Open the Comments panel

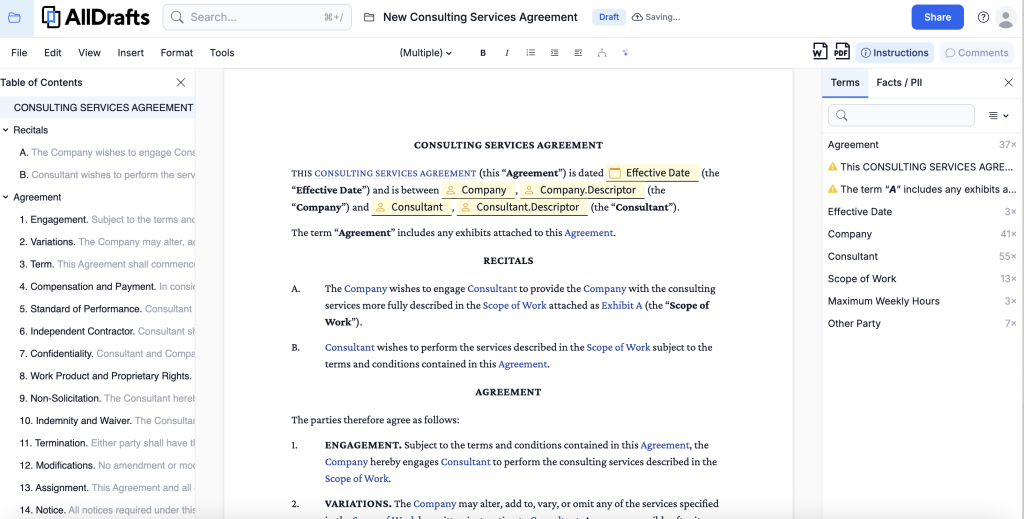coord(976,53)
